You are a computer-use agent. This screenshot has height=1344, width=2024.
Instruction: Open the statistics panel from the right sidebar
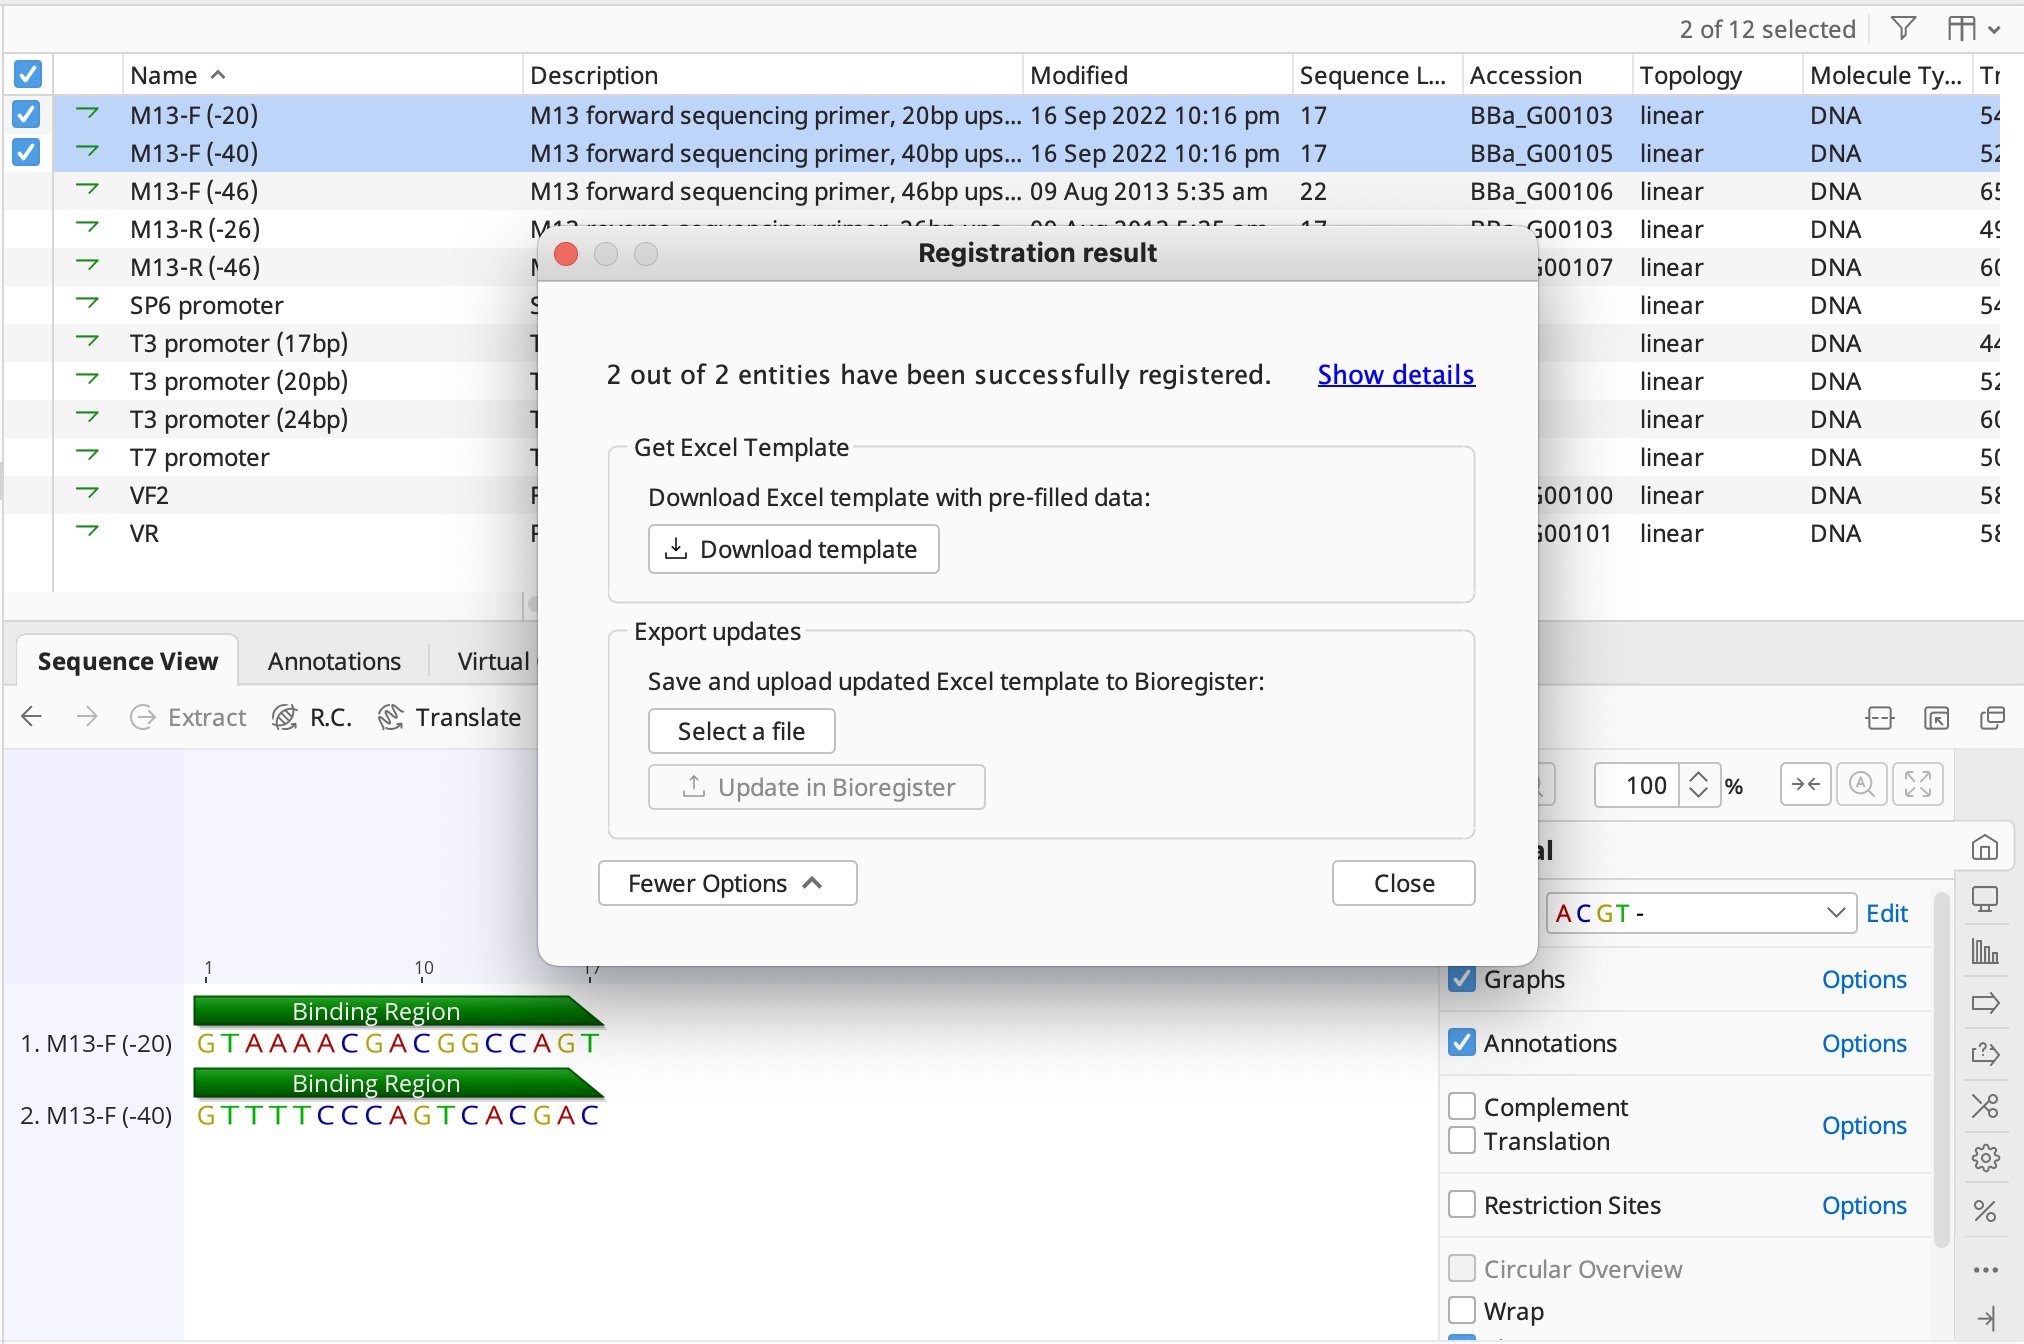(x=1986, y=950)
